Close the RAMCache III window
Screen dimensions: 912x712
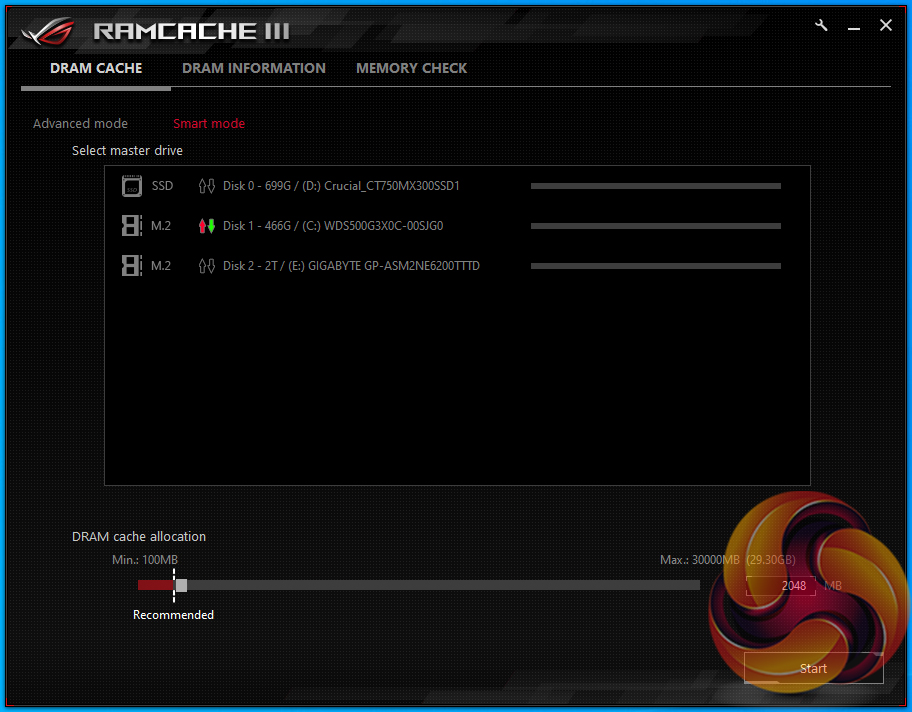(x=885, y=25)
